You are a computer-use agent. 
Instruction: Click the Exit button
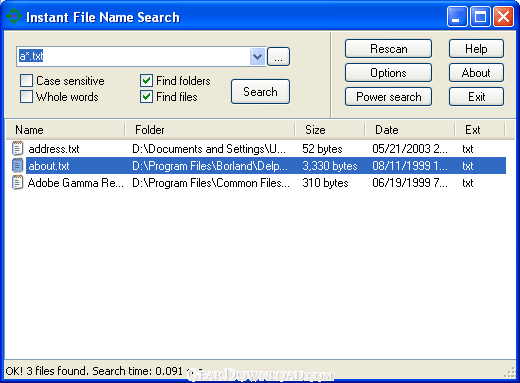(476, 97)
